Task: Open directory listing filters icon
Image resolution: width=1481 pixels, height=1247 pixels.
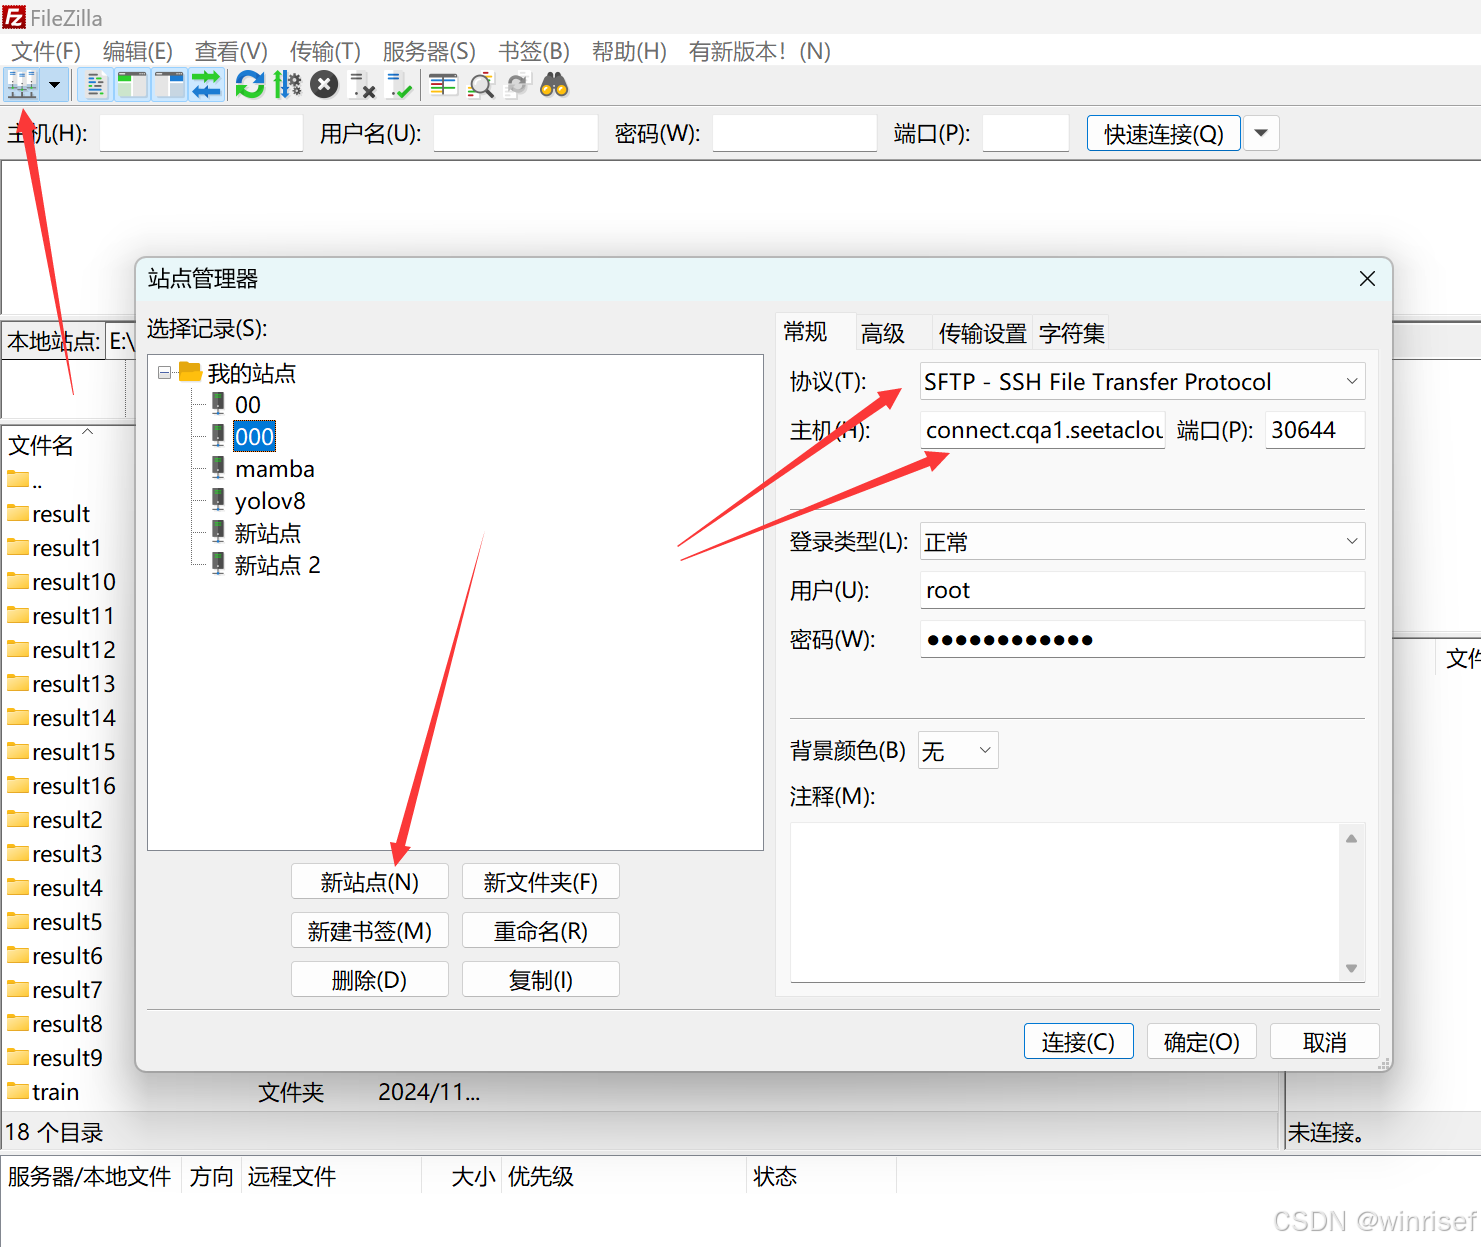Action: [443, 85]
